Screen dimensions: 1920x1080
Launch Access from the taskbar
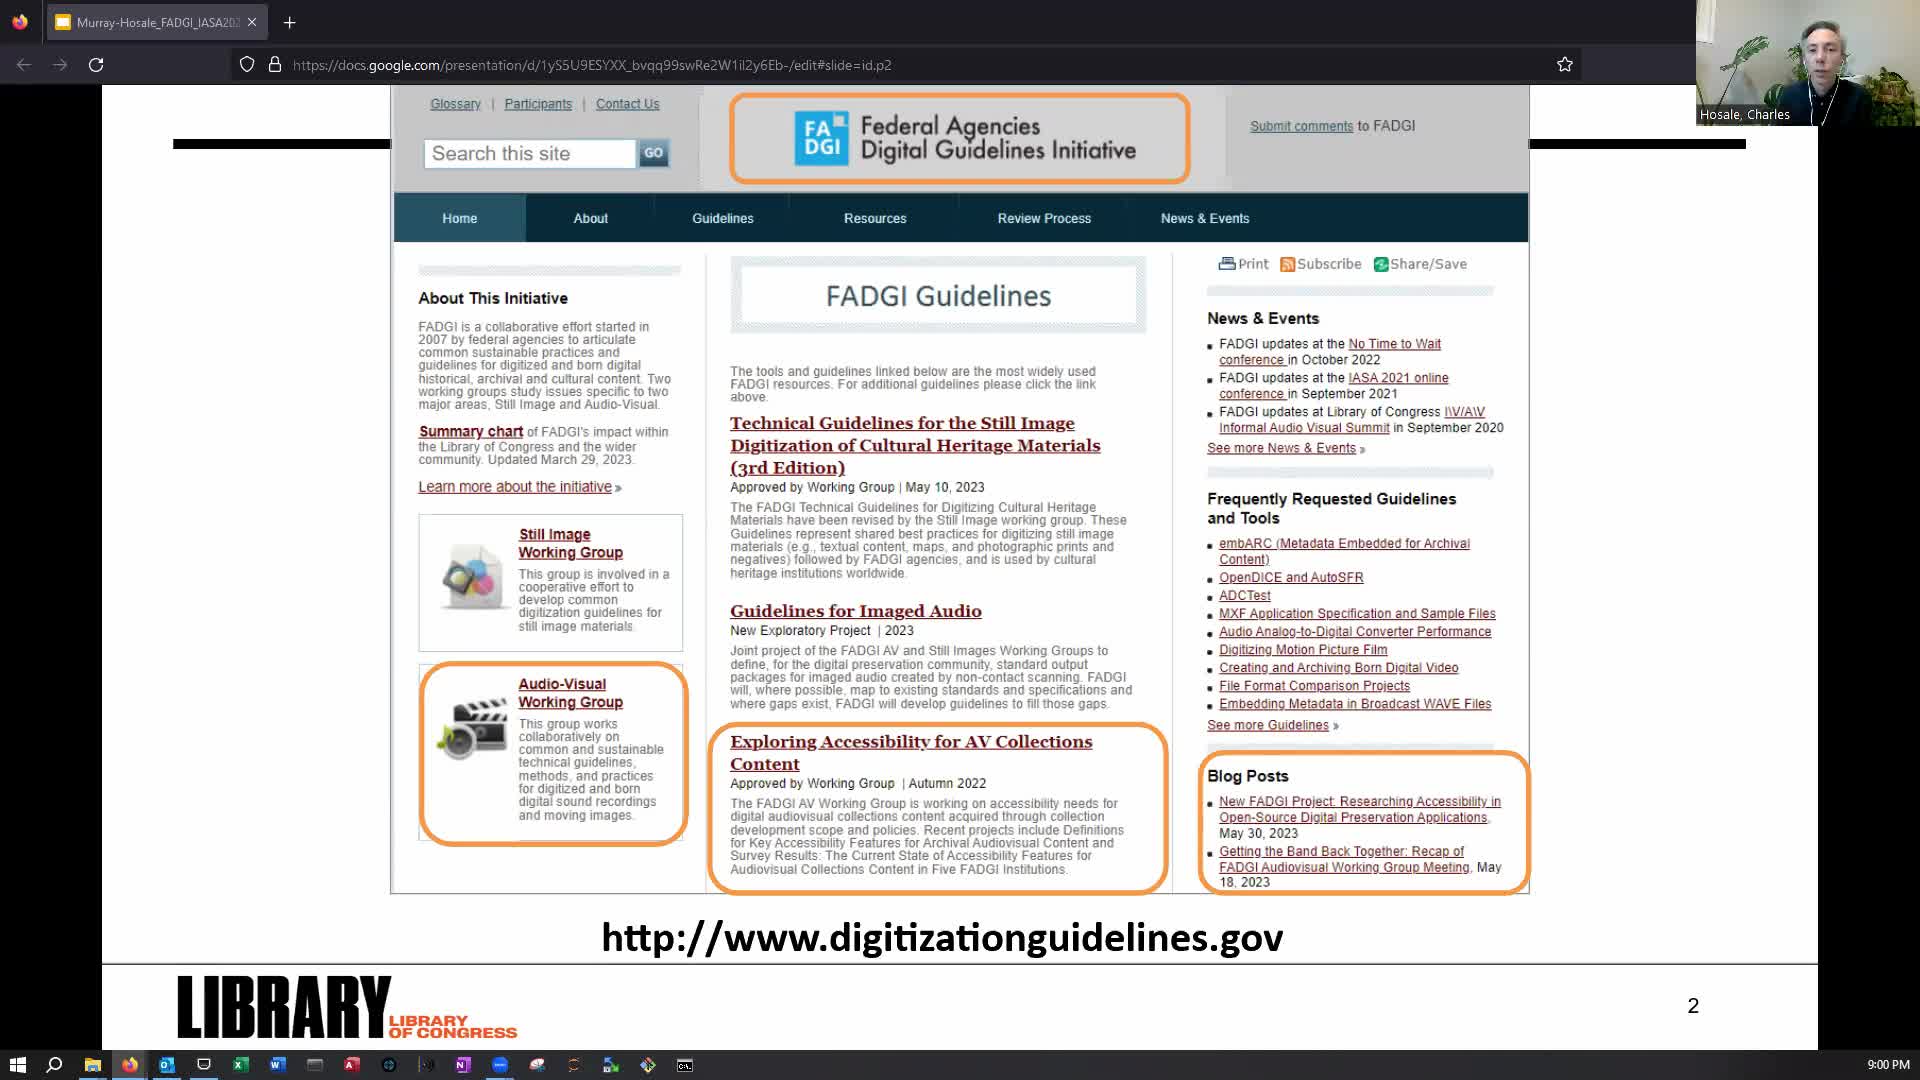tap(351, 1065)
